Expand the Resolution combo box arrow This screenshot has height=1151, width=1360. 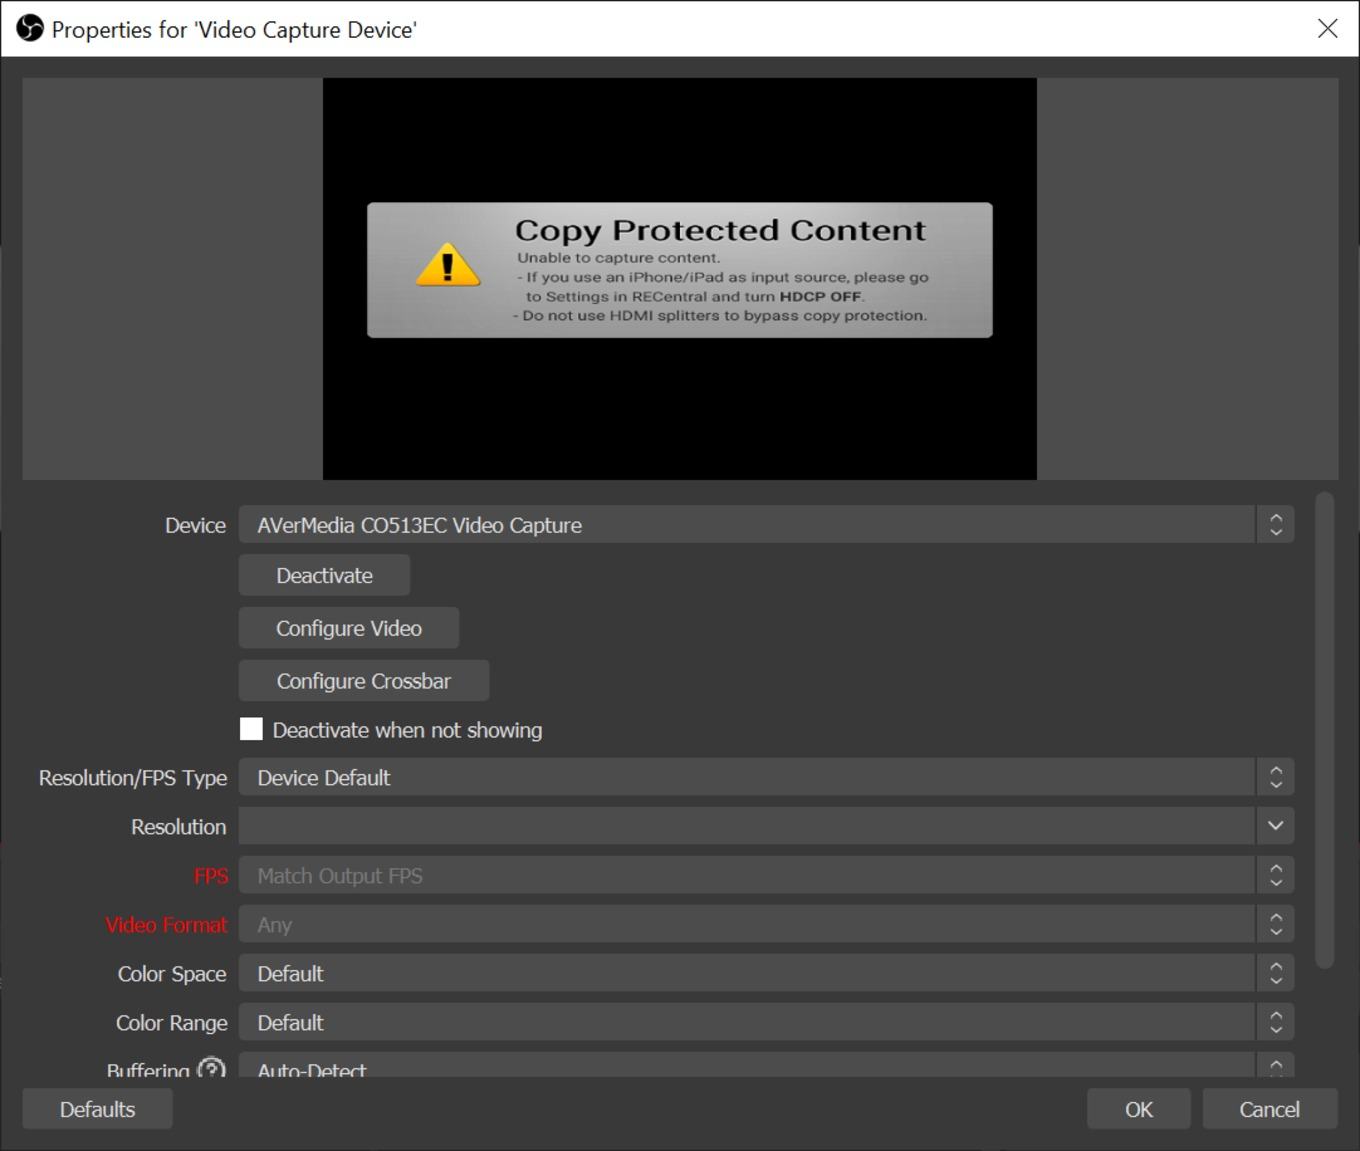(1275, 826)
